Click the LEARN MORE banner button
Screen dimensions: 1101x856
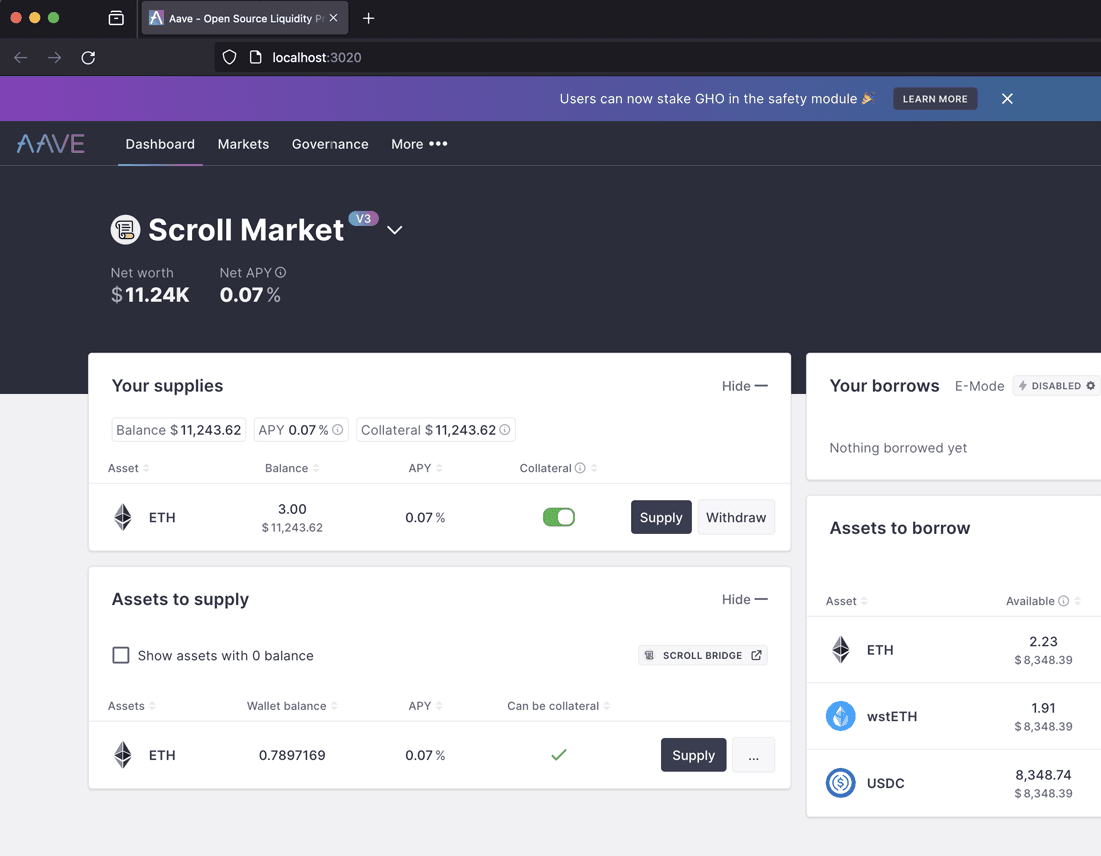(935, 99)
